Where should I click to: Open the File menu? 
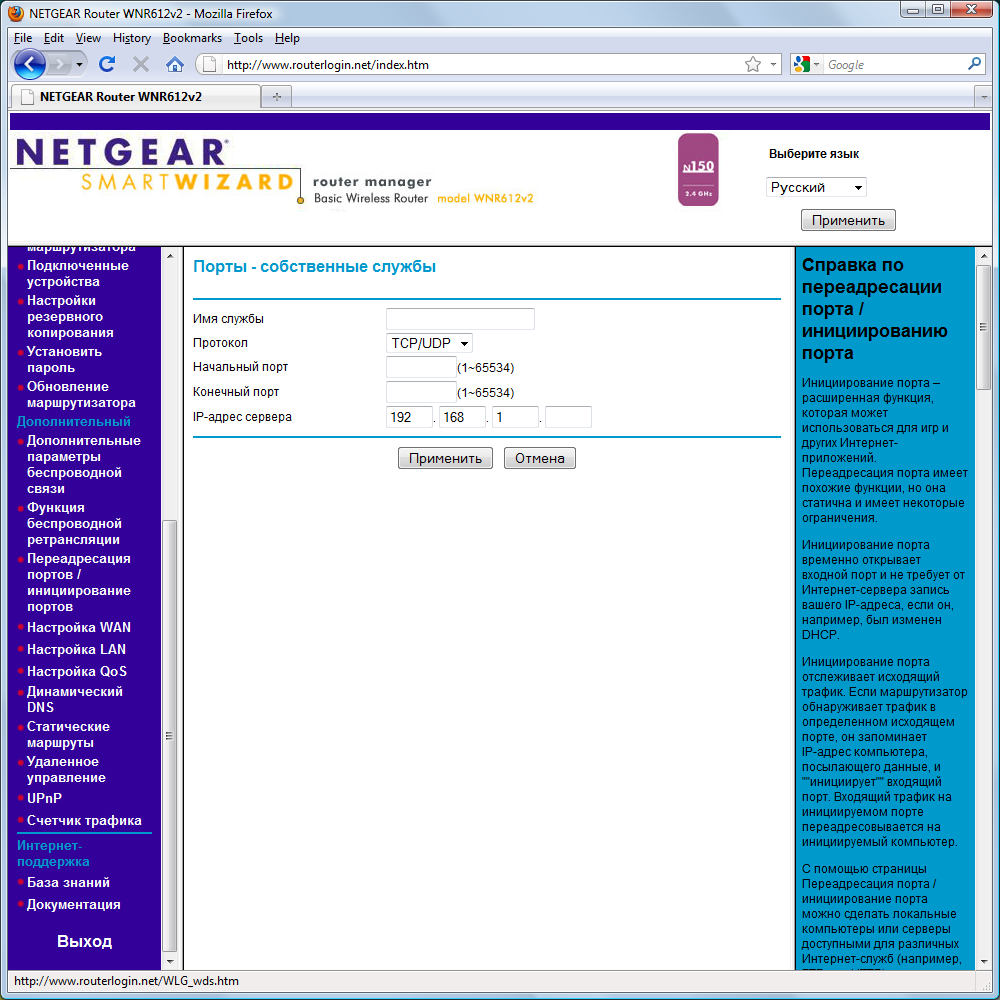[23, 38]
